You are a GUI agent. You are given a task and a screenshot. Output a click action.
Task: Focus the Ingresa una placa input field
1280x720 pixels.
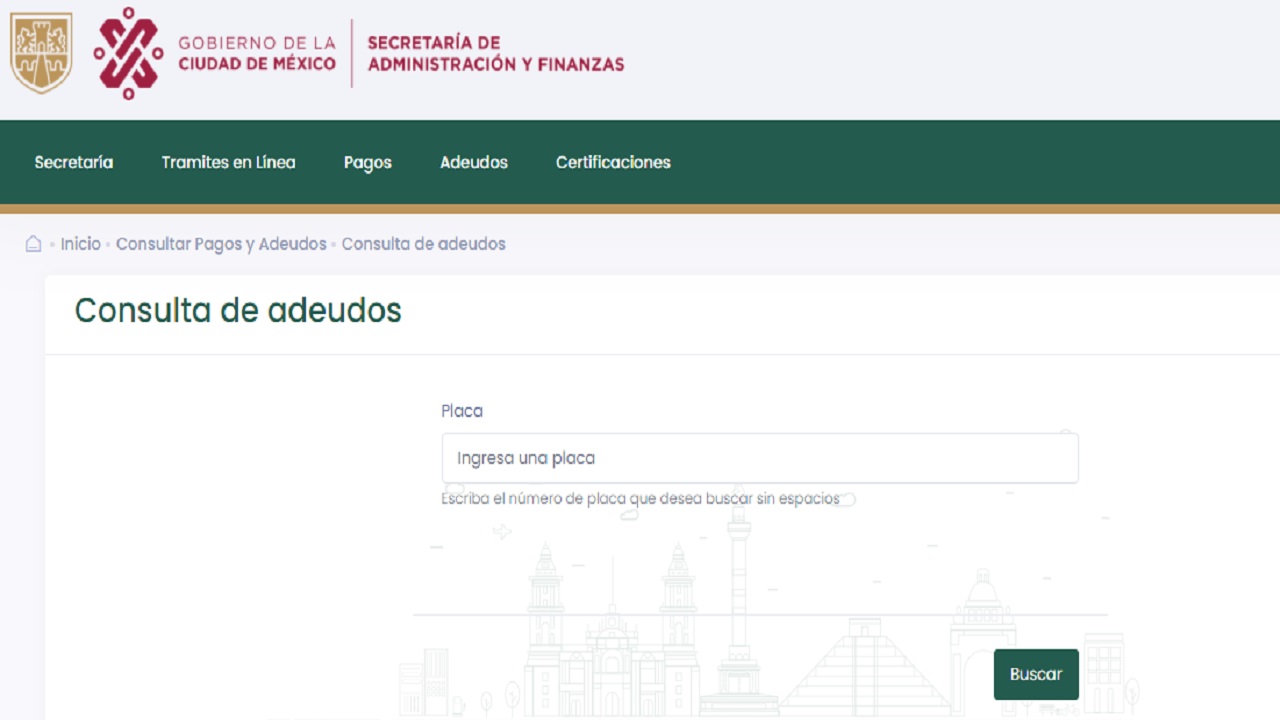pyautogui.click(x=759, y=458)
